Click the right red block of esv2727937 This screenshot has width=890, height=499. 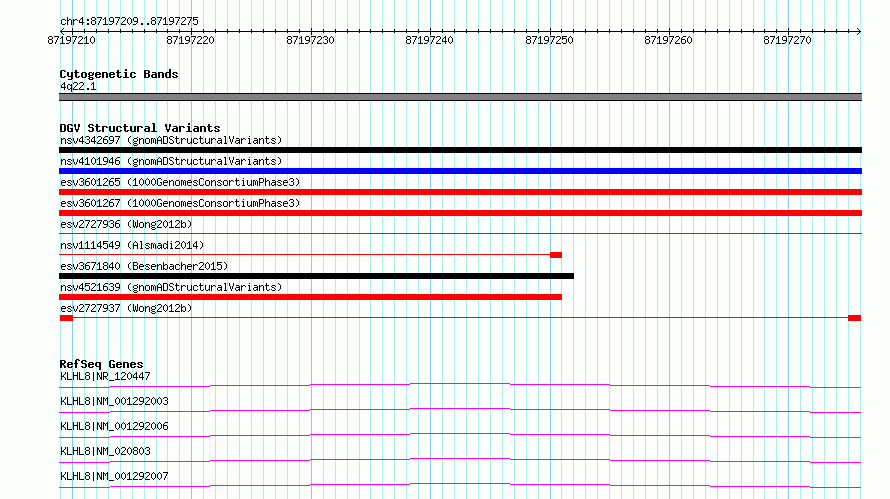[854, 318]
